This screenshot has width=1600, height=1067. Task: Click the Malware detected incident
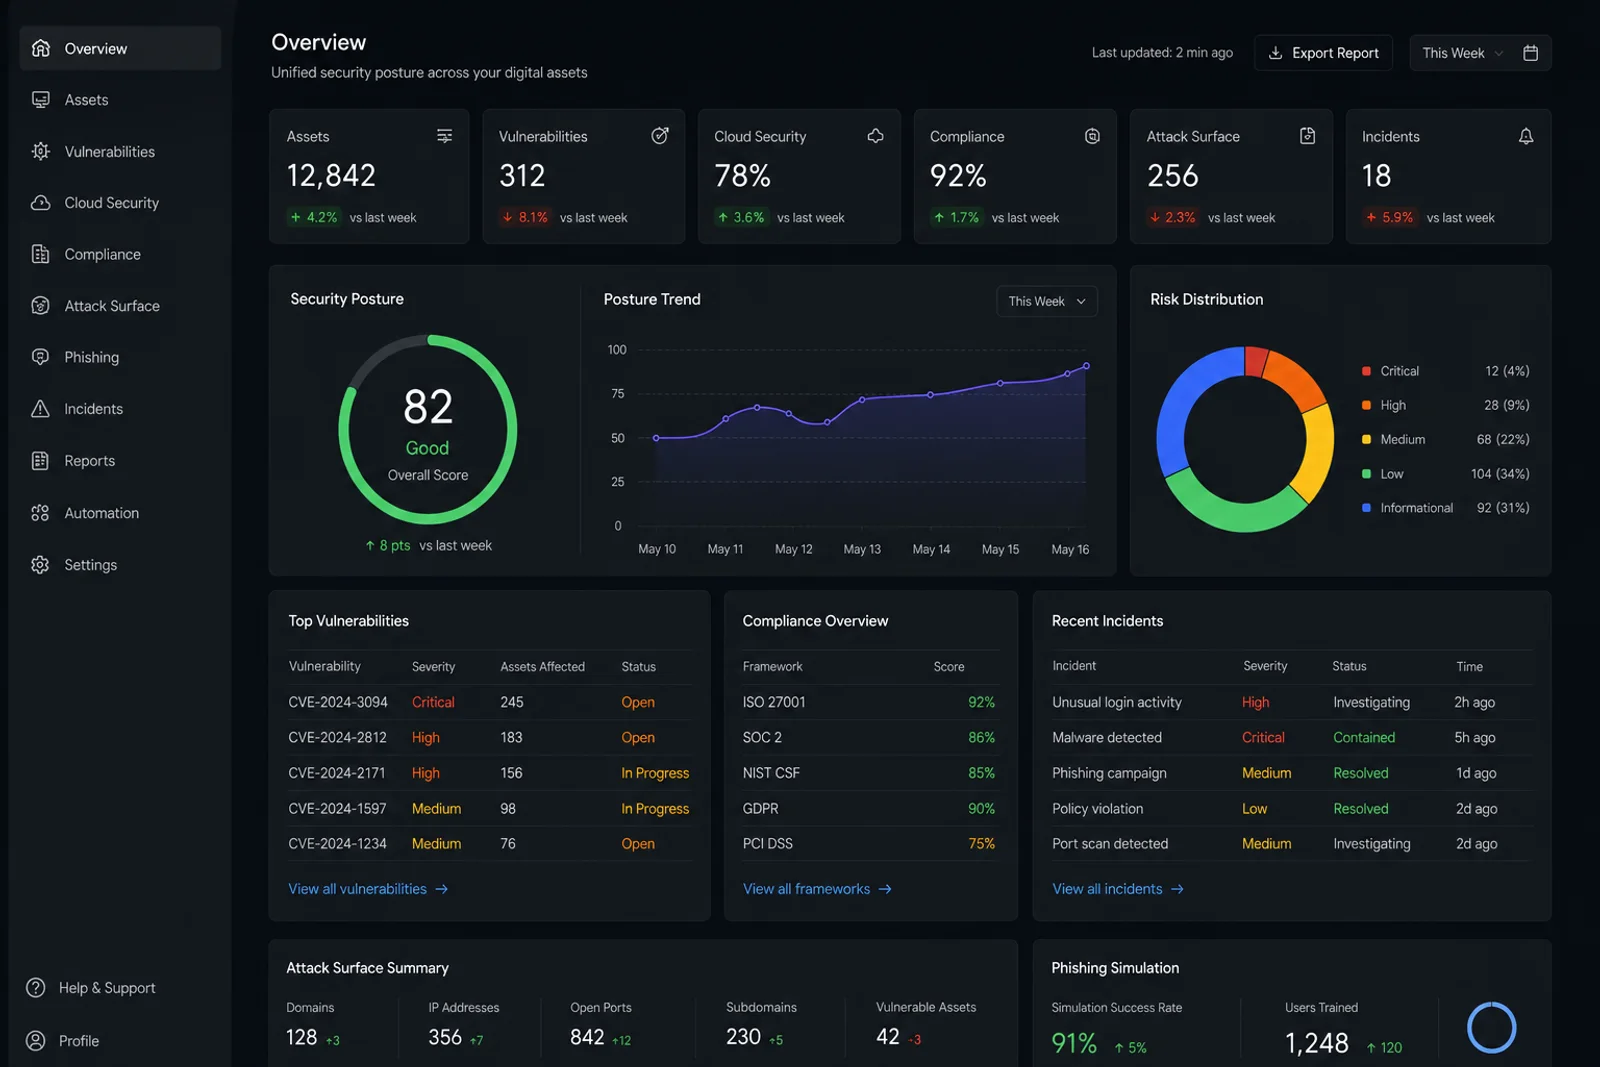point(1291,738)
